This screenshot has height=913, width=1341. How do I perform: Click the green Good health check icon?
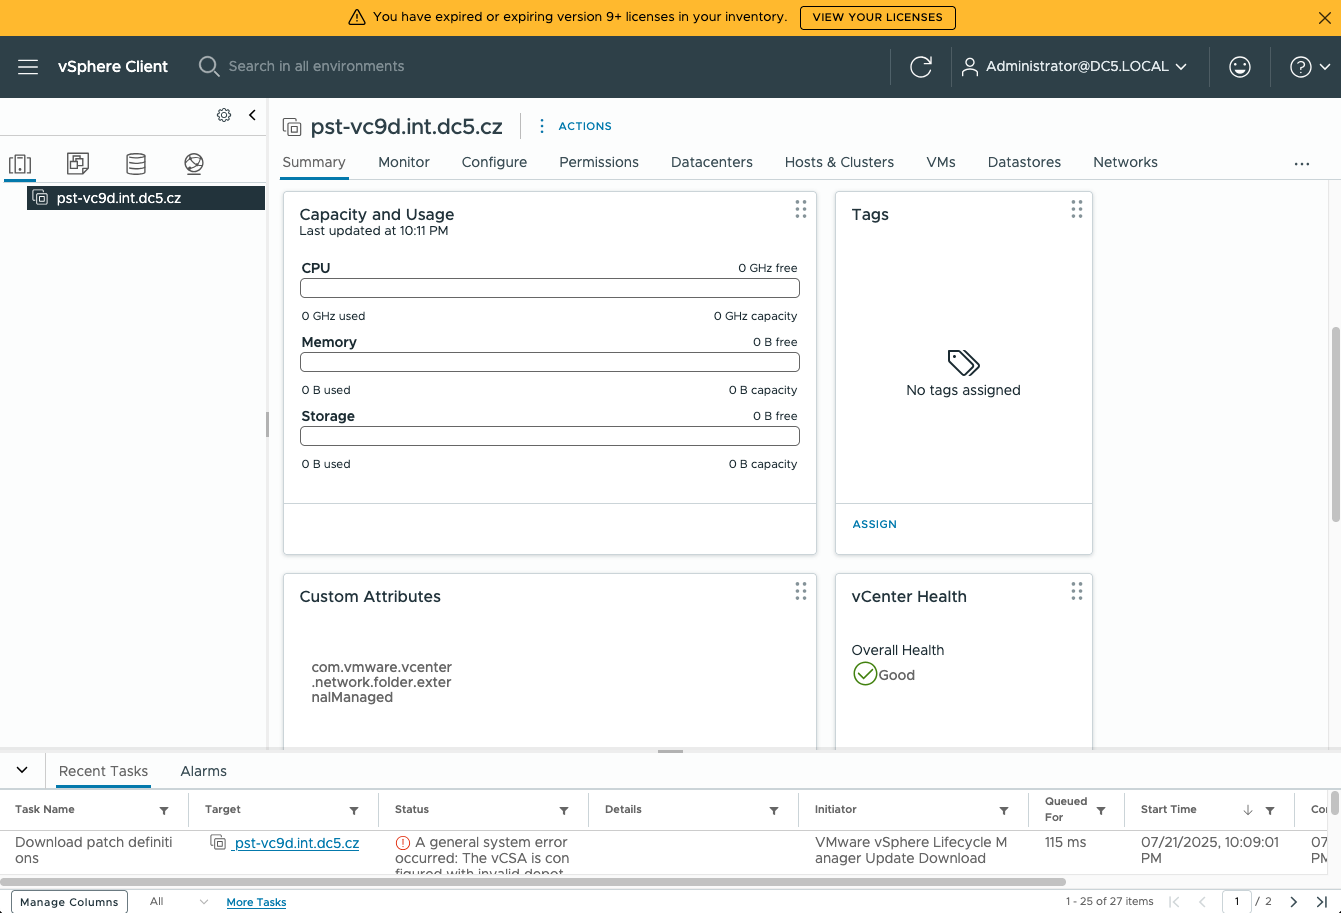(x=864, y=674)
